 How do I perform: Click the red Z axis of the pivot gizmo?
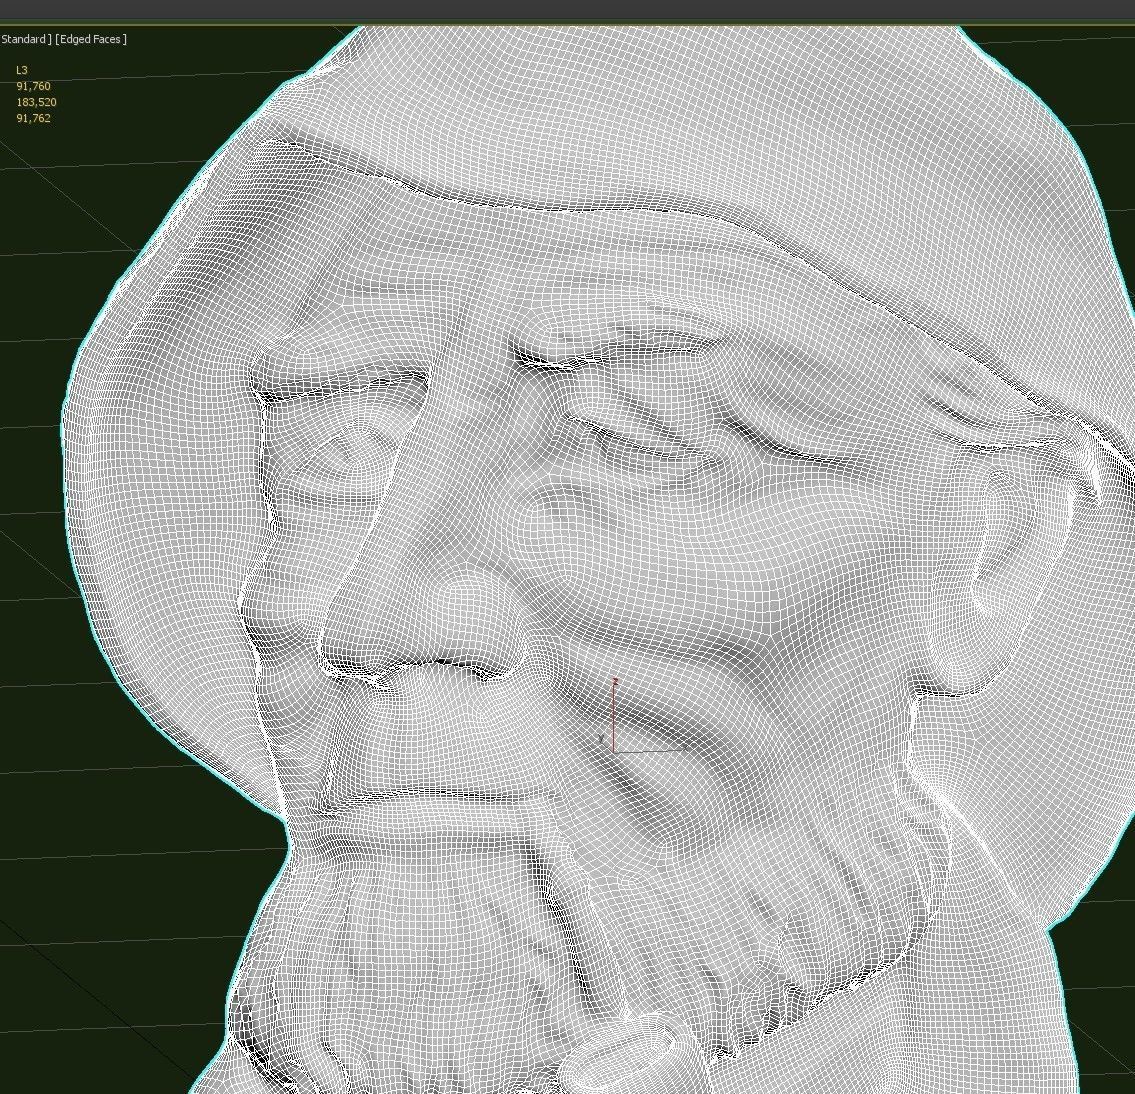pos(614,715)
